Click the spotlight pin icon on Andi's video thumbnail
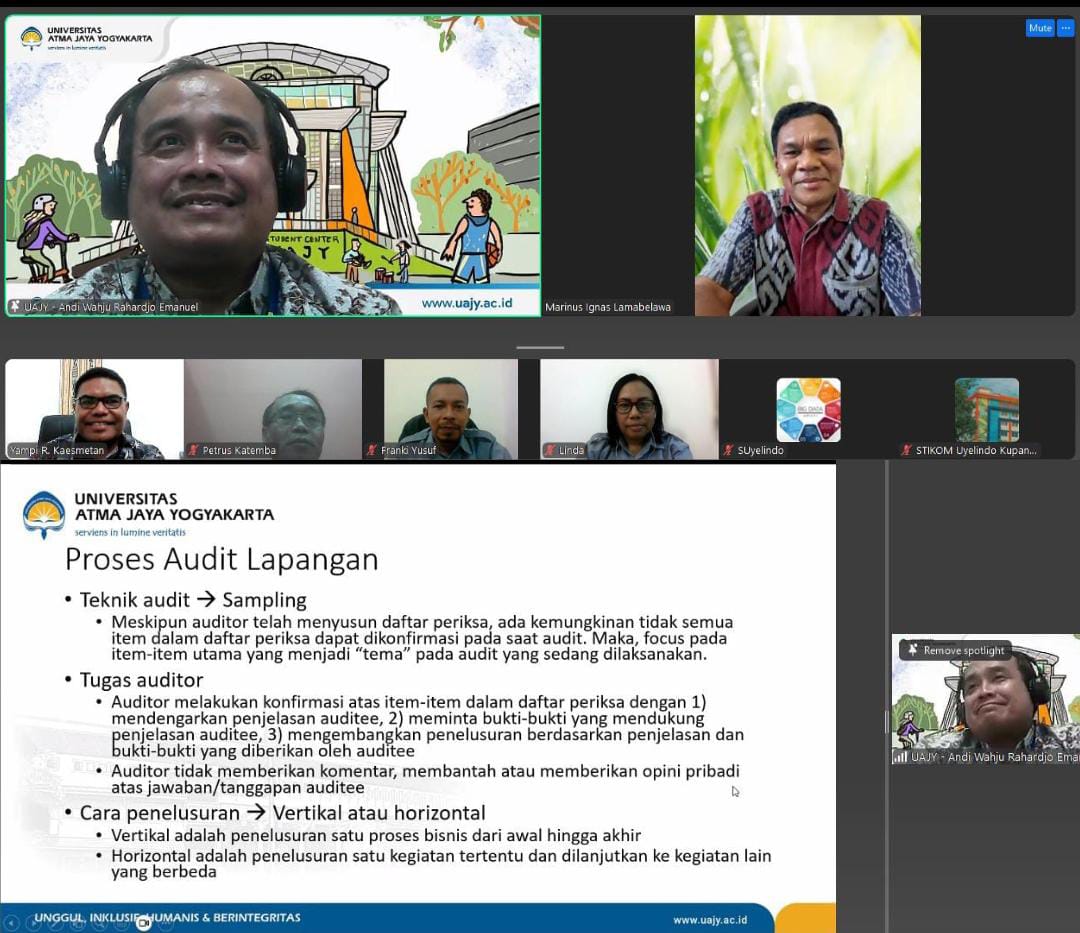 tap(912, 650)
